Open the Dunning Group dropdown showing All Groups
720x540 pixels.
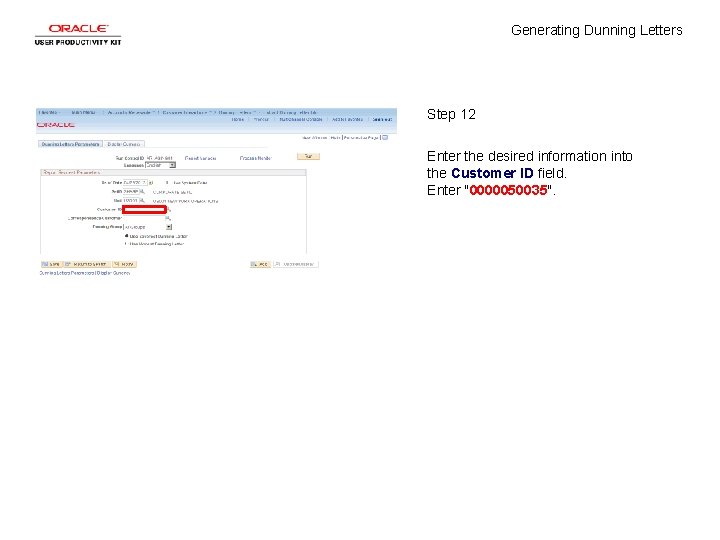[x=148, y=227]
